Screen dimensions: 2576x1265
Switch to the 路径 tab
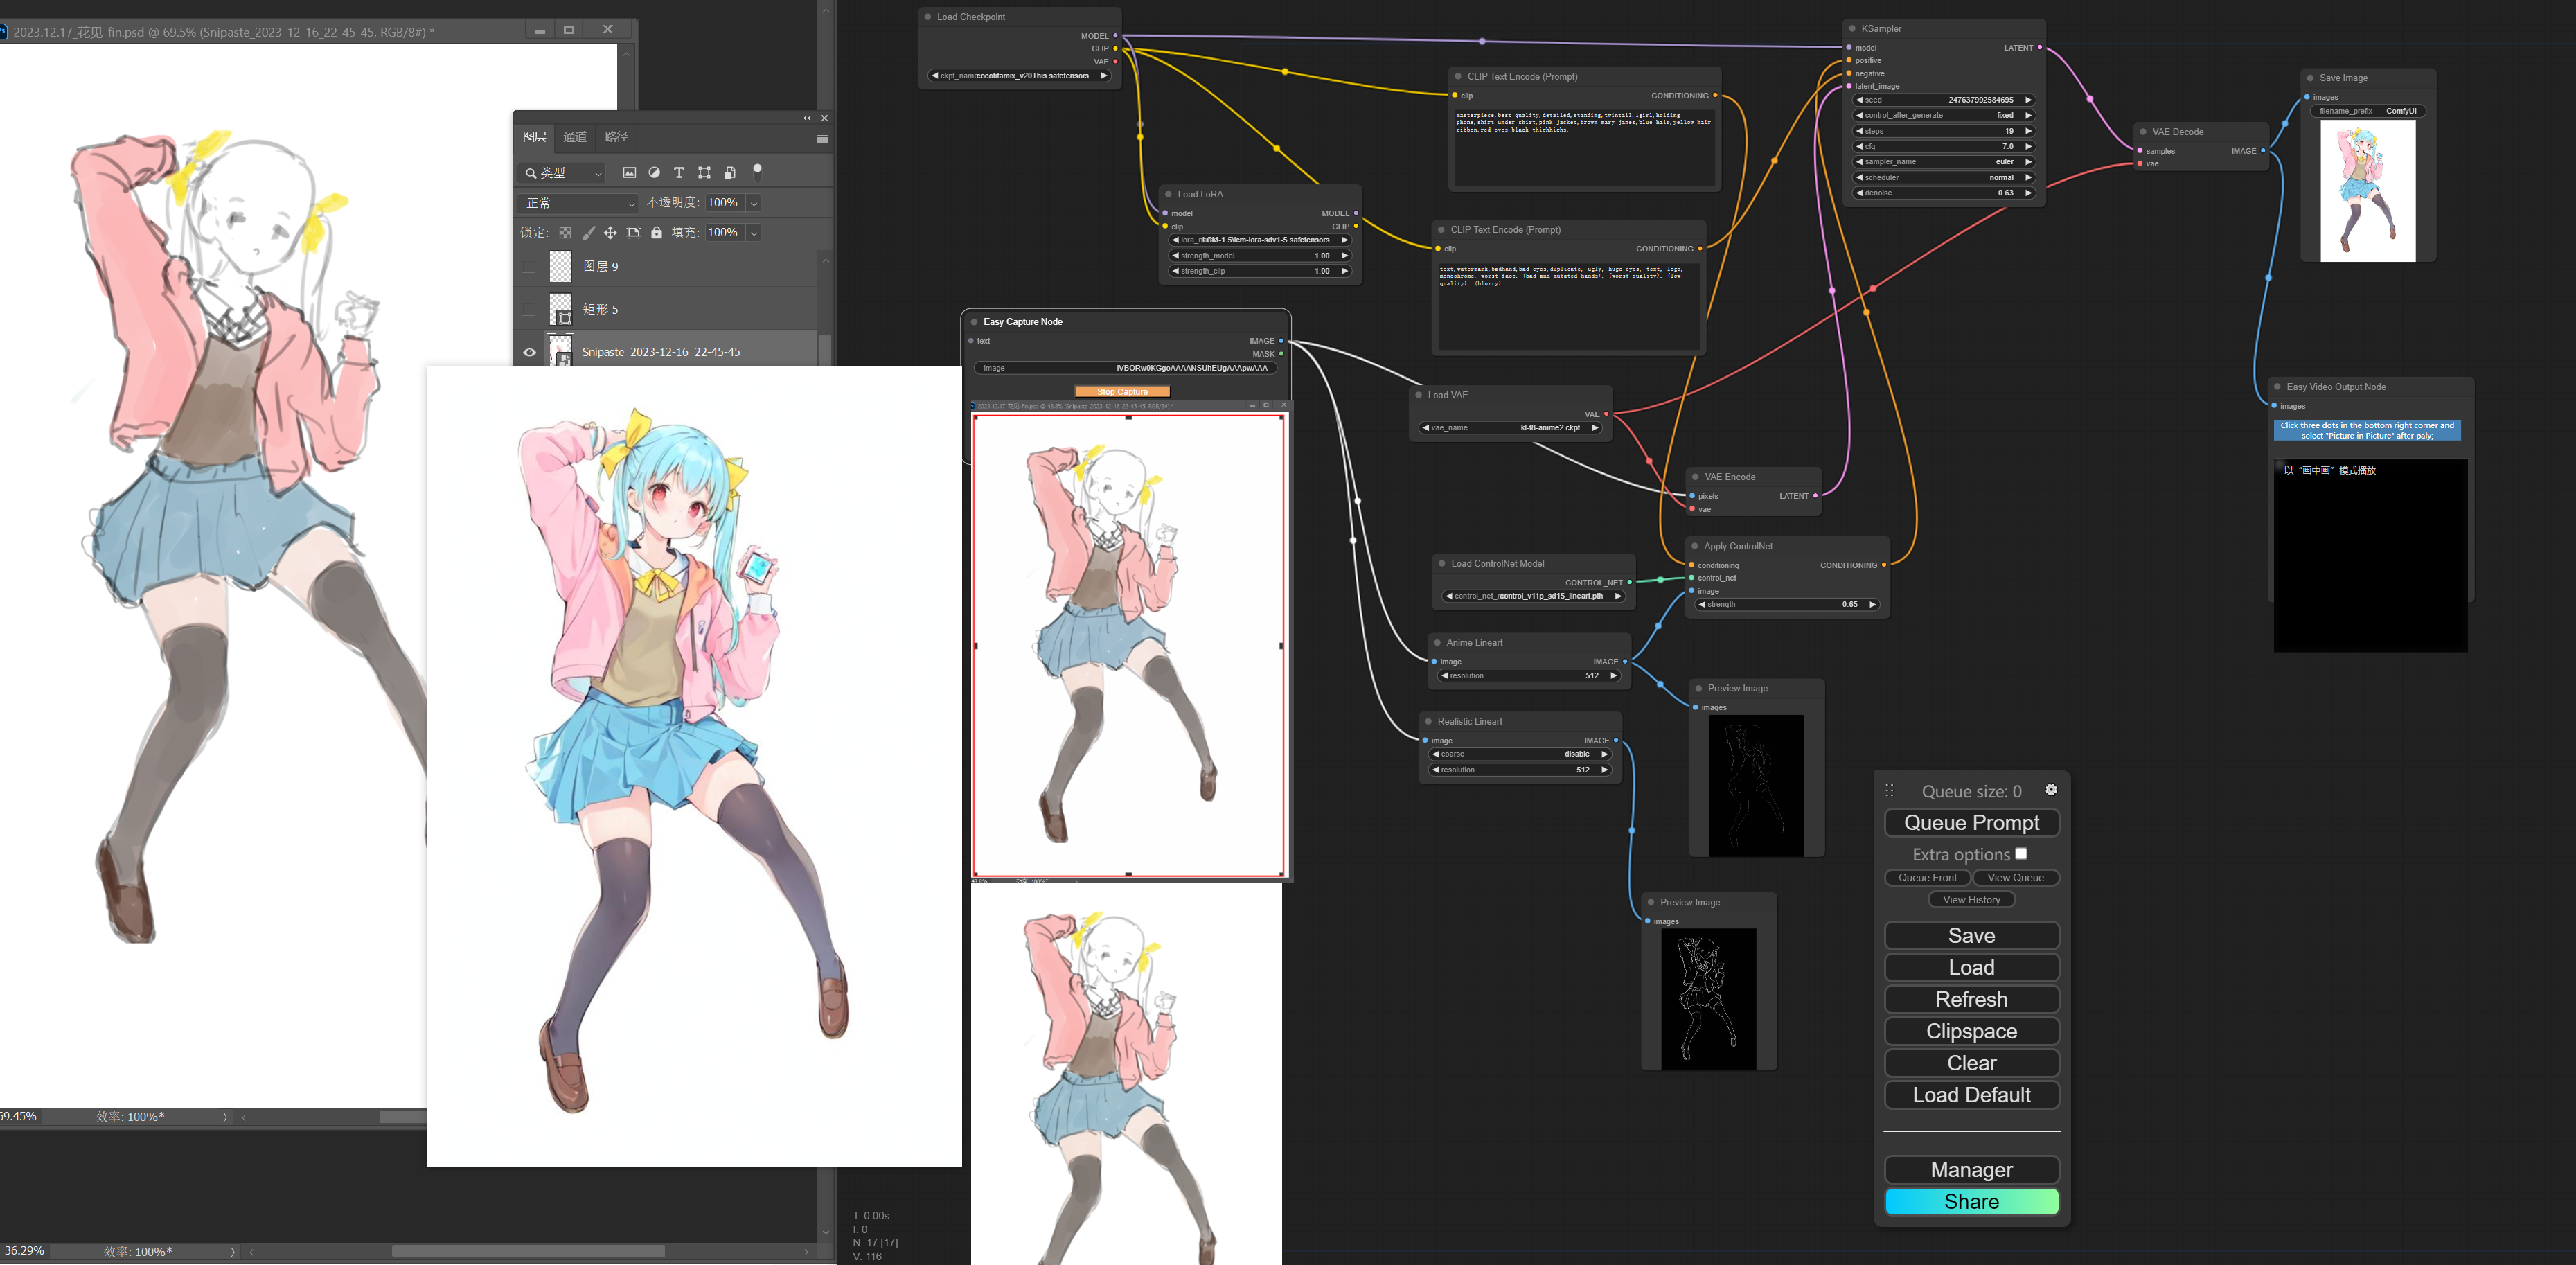tap(617, 137)
